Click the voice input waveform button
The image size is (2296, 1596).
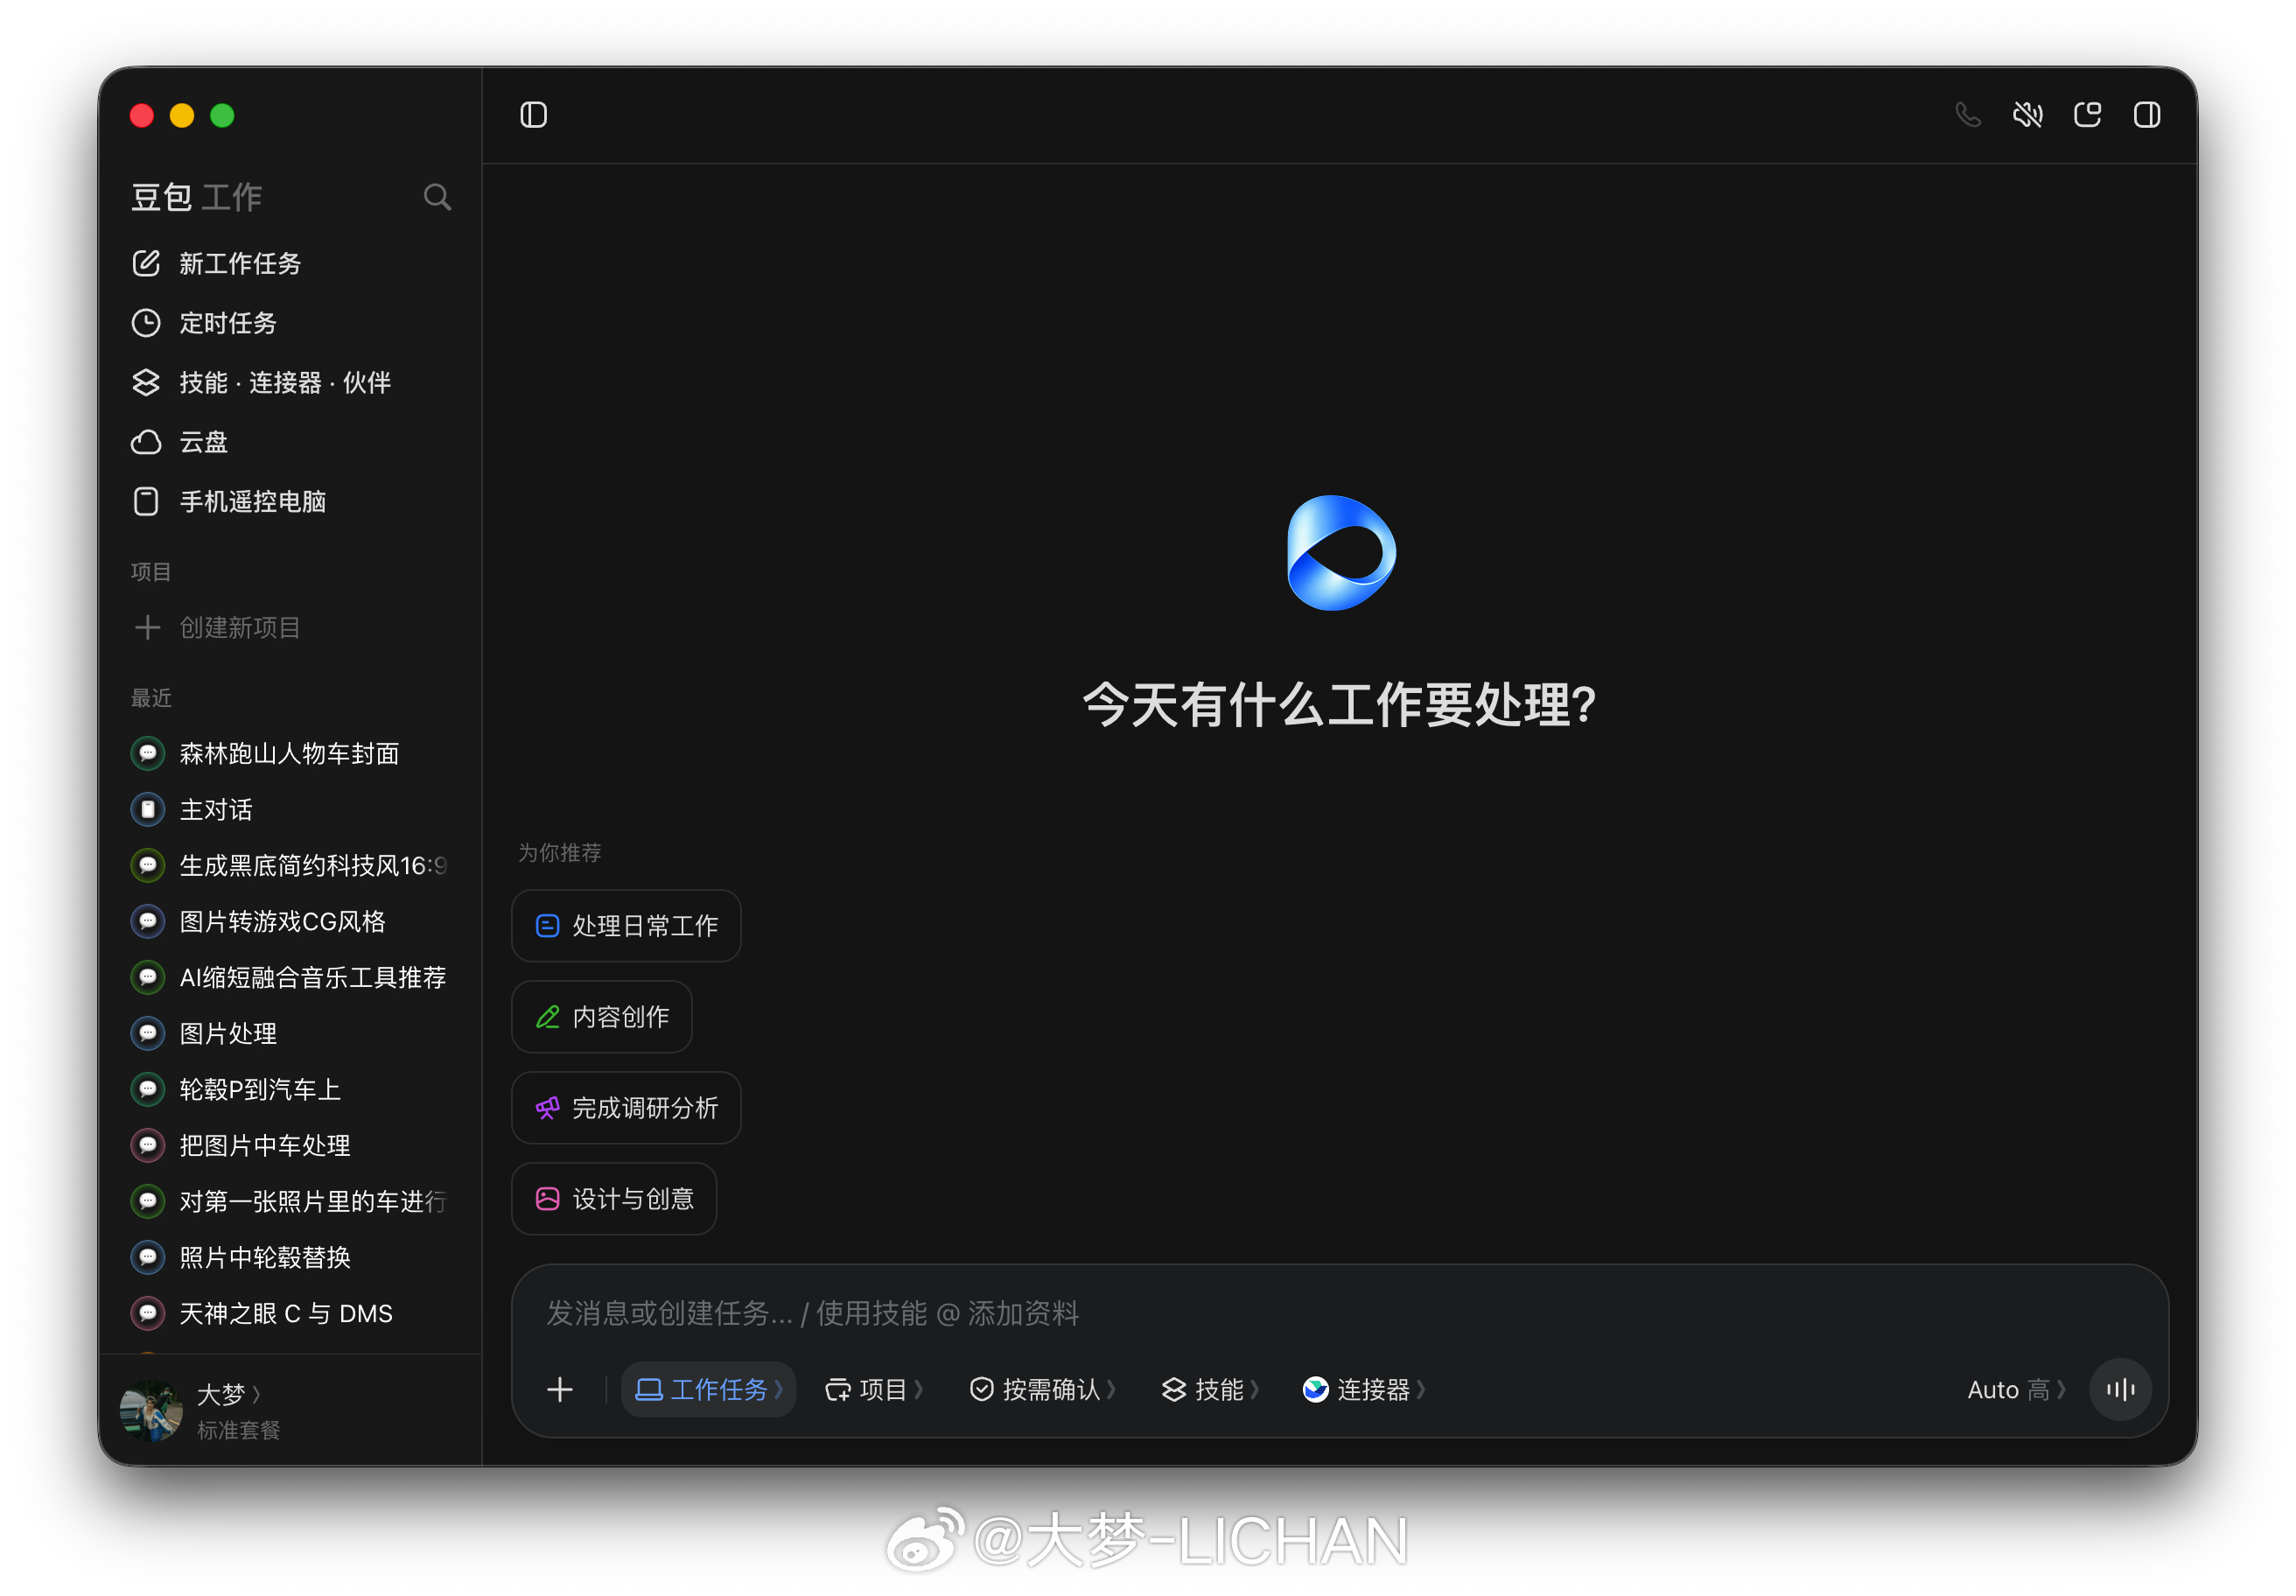(x=2121, y=1389)
